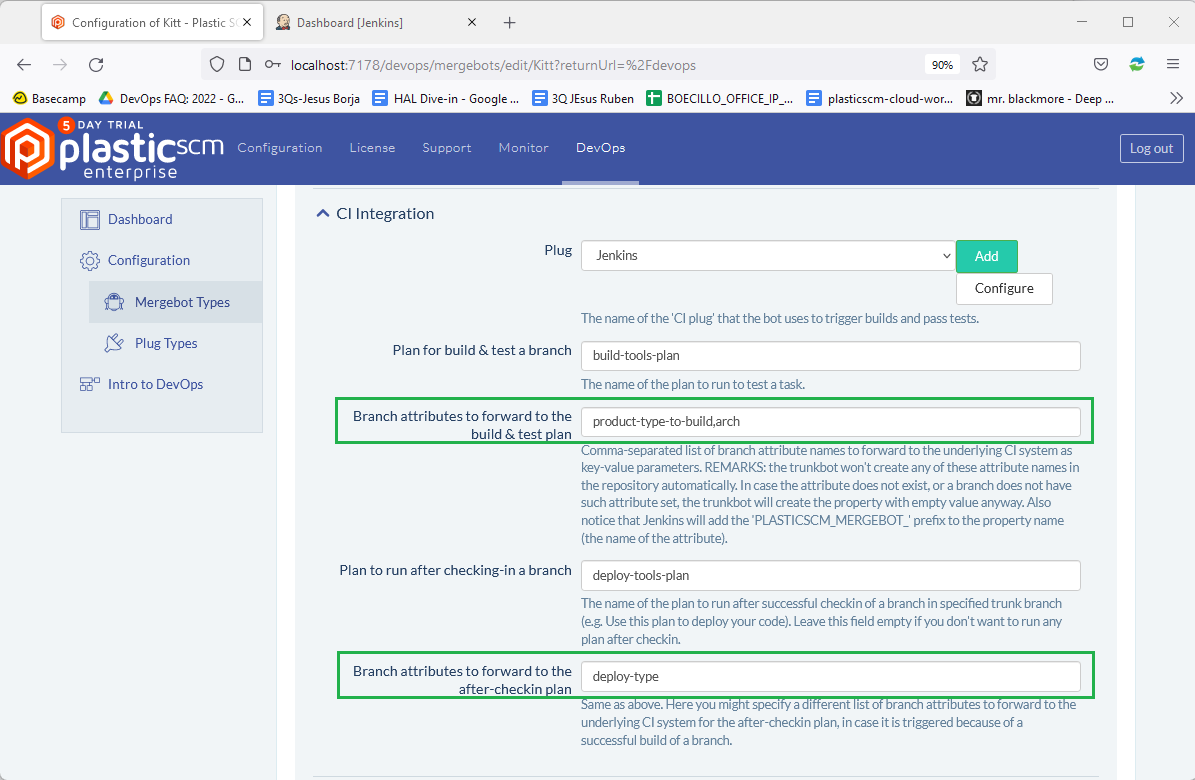Select the Mergebot Types sidebar item
The image size is (1195, 780).
pos(181,302)
